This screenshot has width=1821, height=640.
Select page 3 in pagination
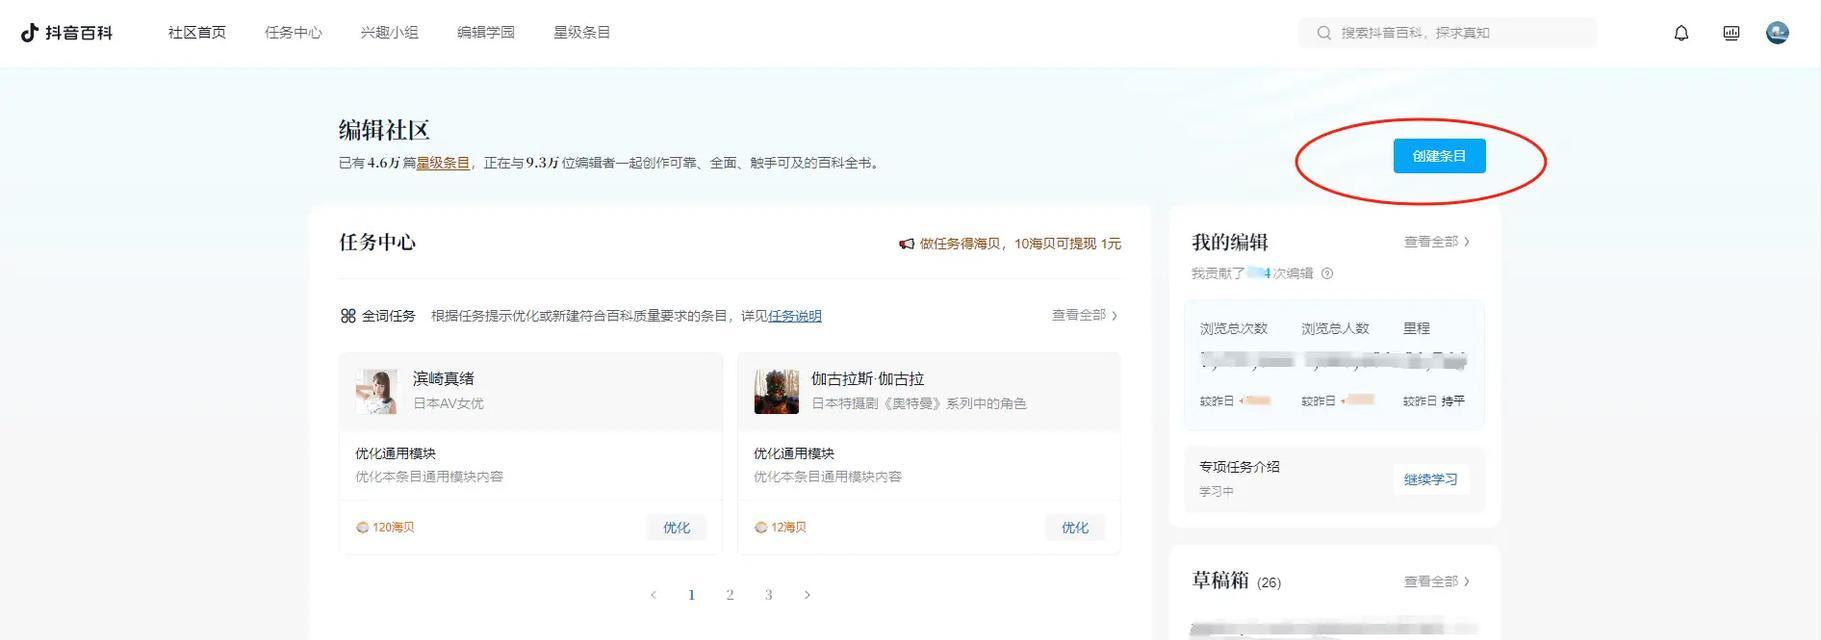768,595
